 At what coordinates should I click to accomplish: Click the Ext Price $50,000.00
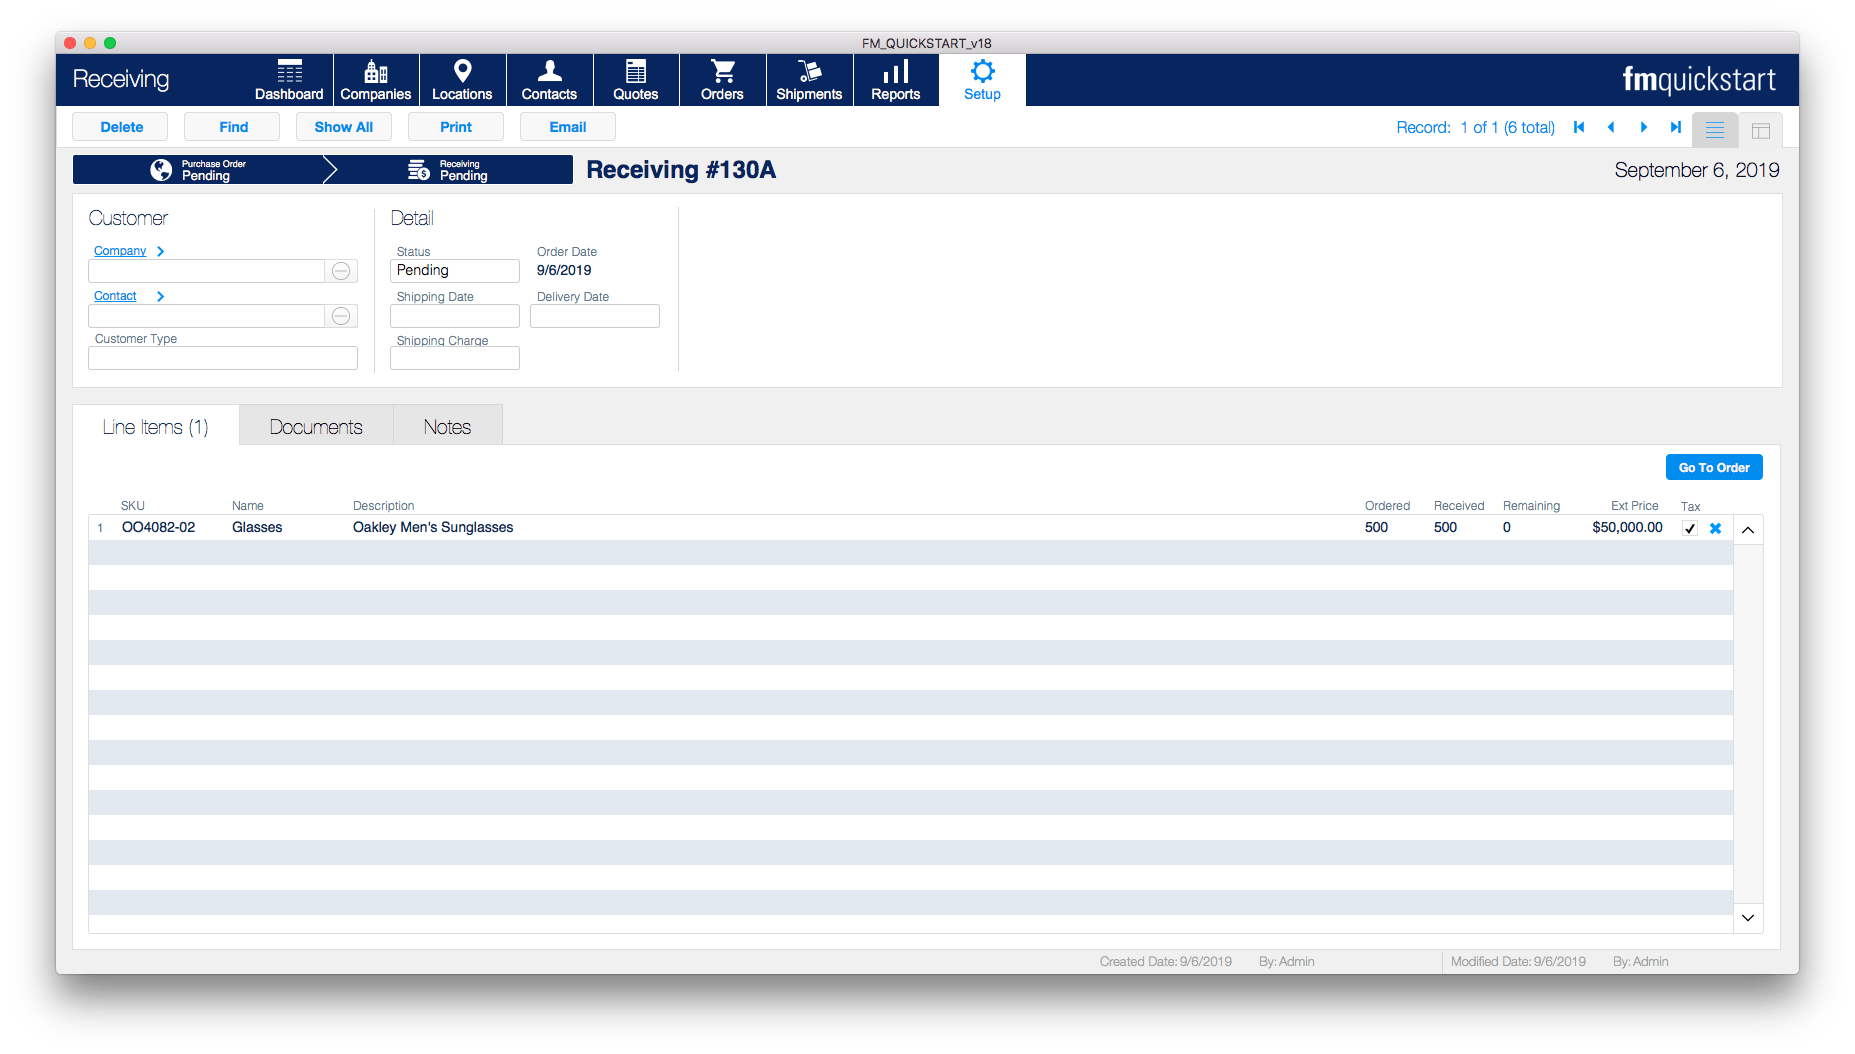coord(1627,527)
